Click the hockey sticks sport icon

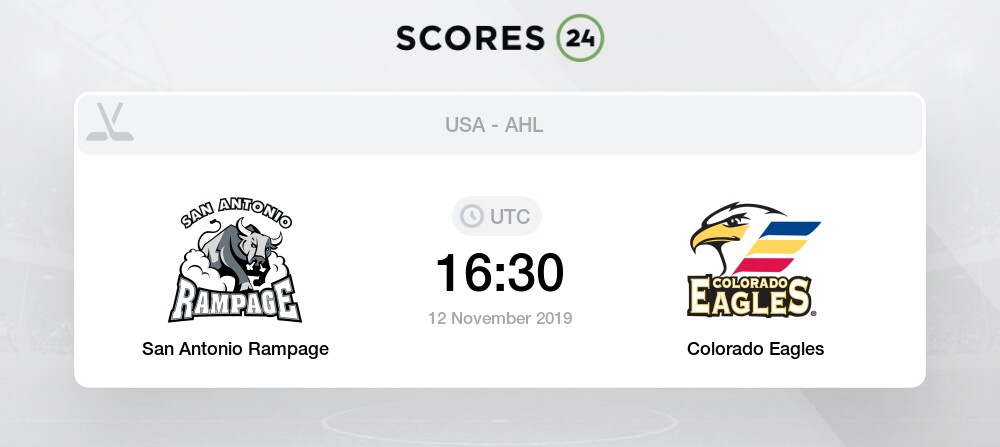(x=110, y=122)
